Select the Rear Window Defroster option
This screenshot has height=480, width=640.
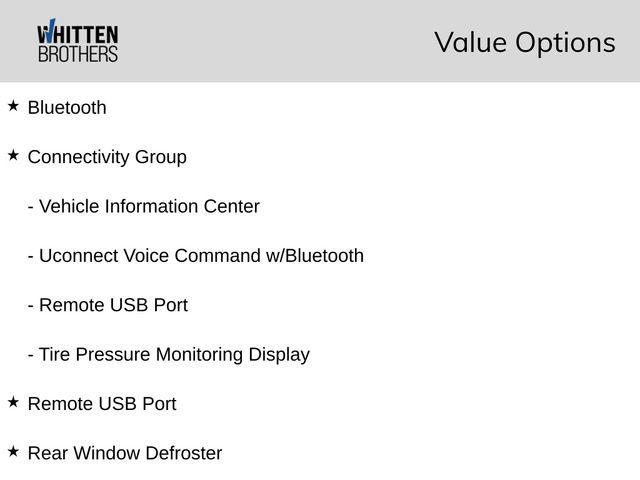click(125, 453)
